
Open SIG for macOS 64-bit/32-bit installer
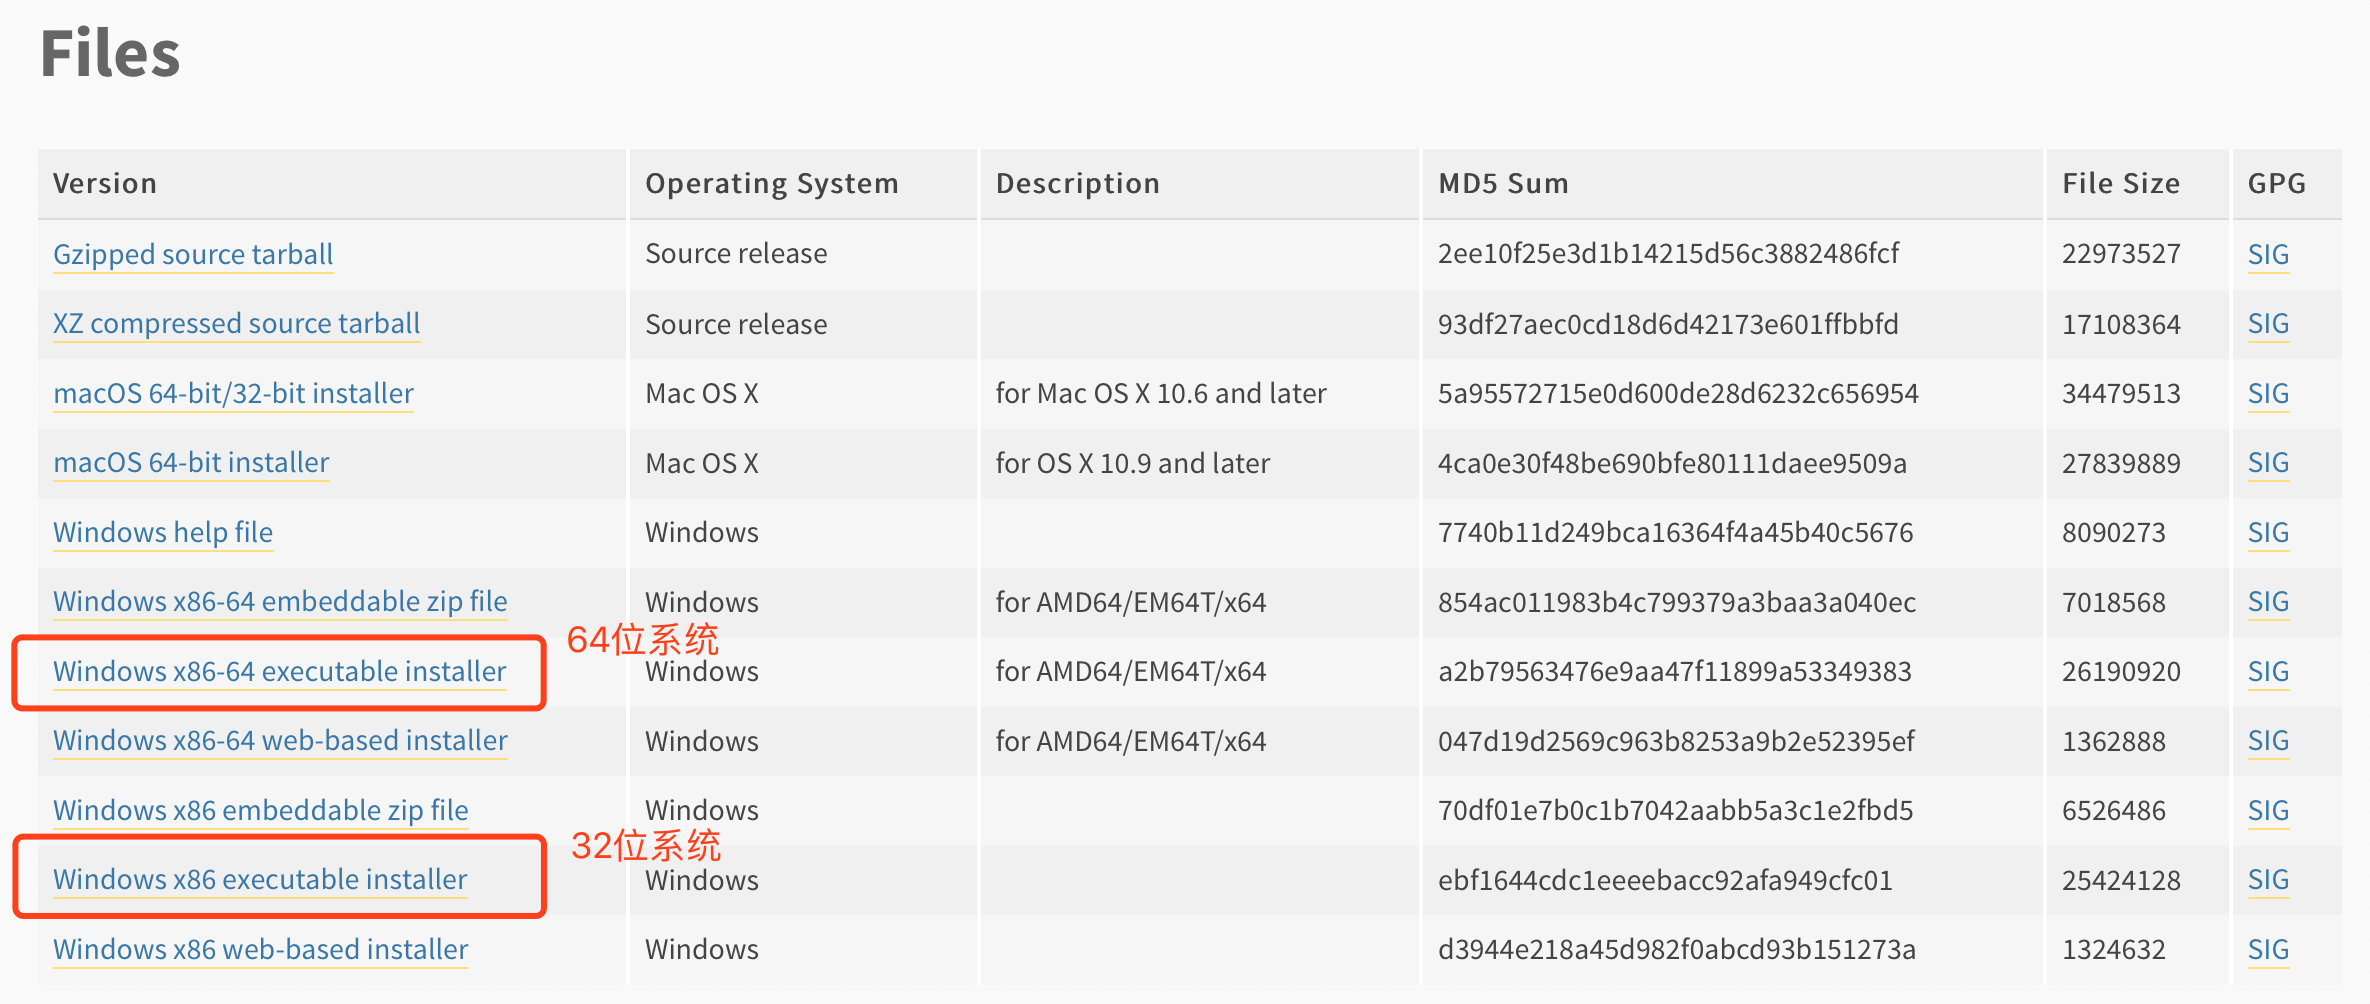pos(2268,393)
